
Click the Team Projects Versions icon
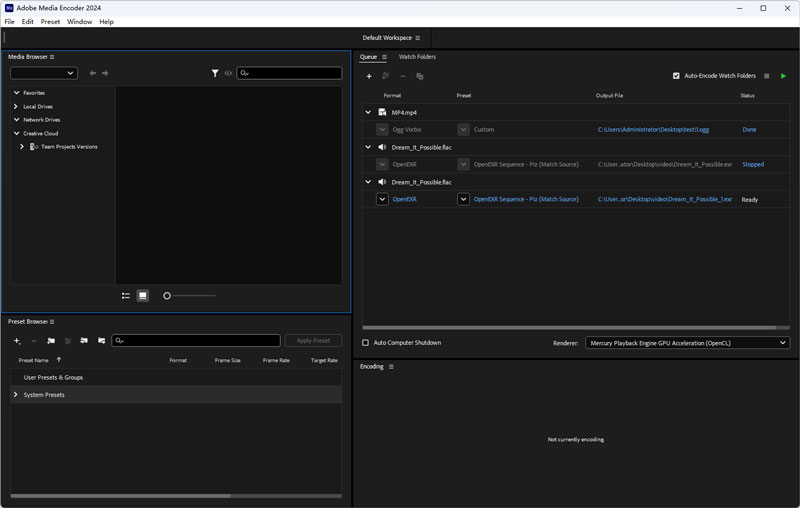(x=34, y=147)
